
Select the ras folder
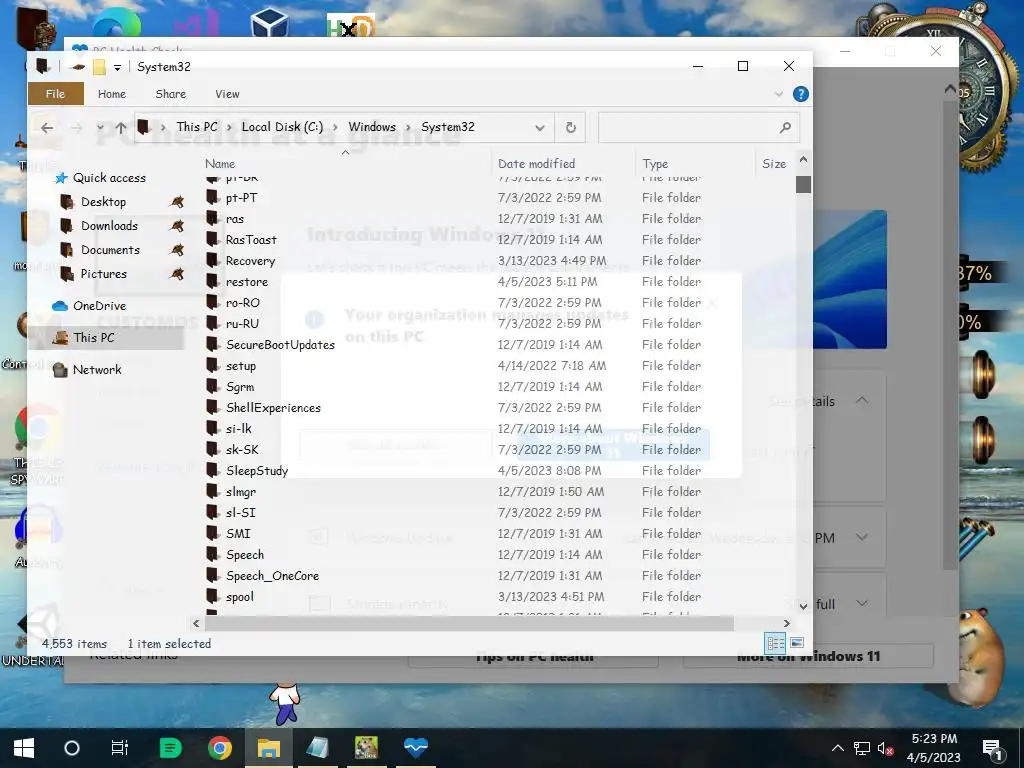click(x=234, y=219)
